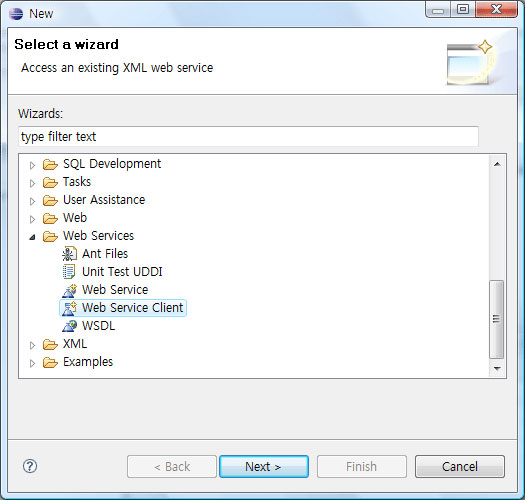The width and height of the screenshot is (525, 500).
Task: Pick the WSDL wizard icon
Action: pos(69,326)
